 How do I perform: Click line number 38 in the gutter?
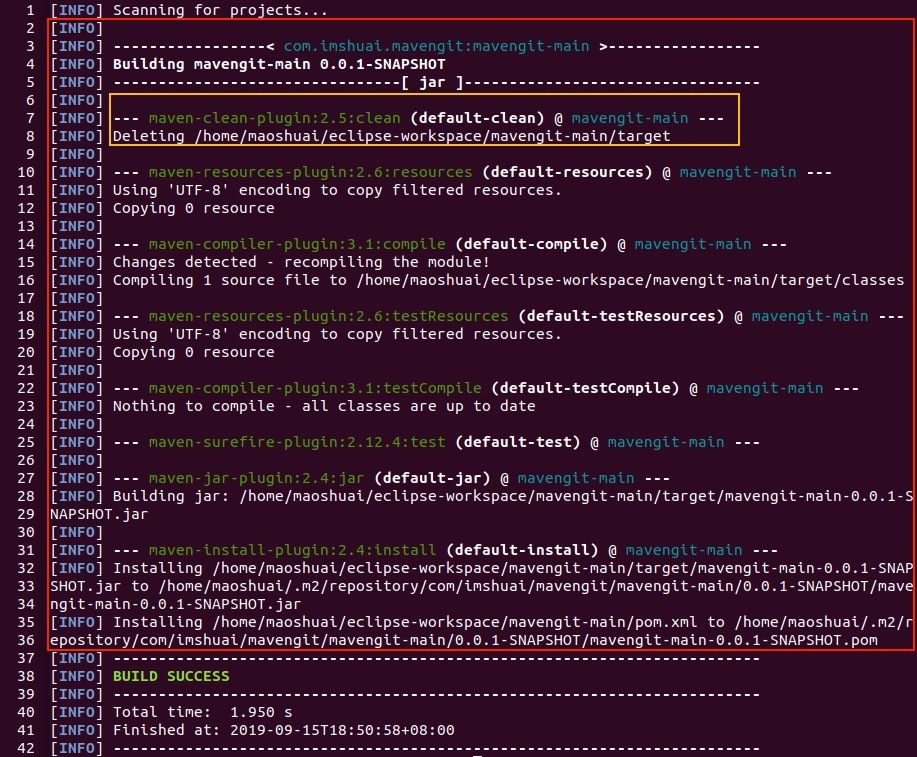point(26,676)
